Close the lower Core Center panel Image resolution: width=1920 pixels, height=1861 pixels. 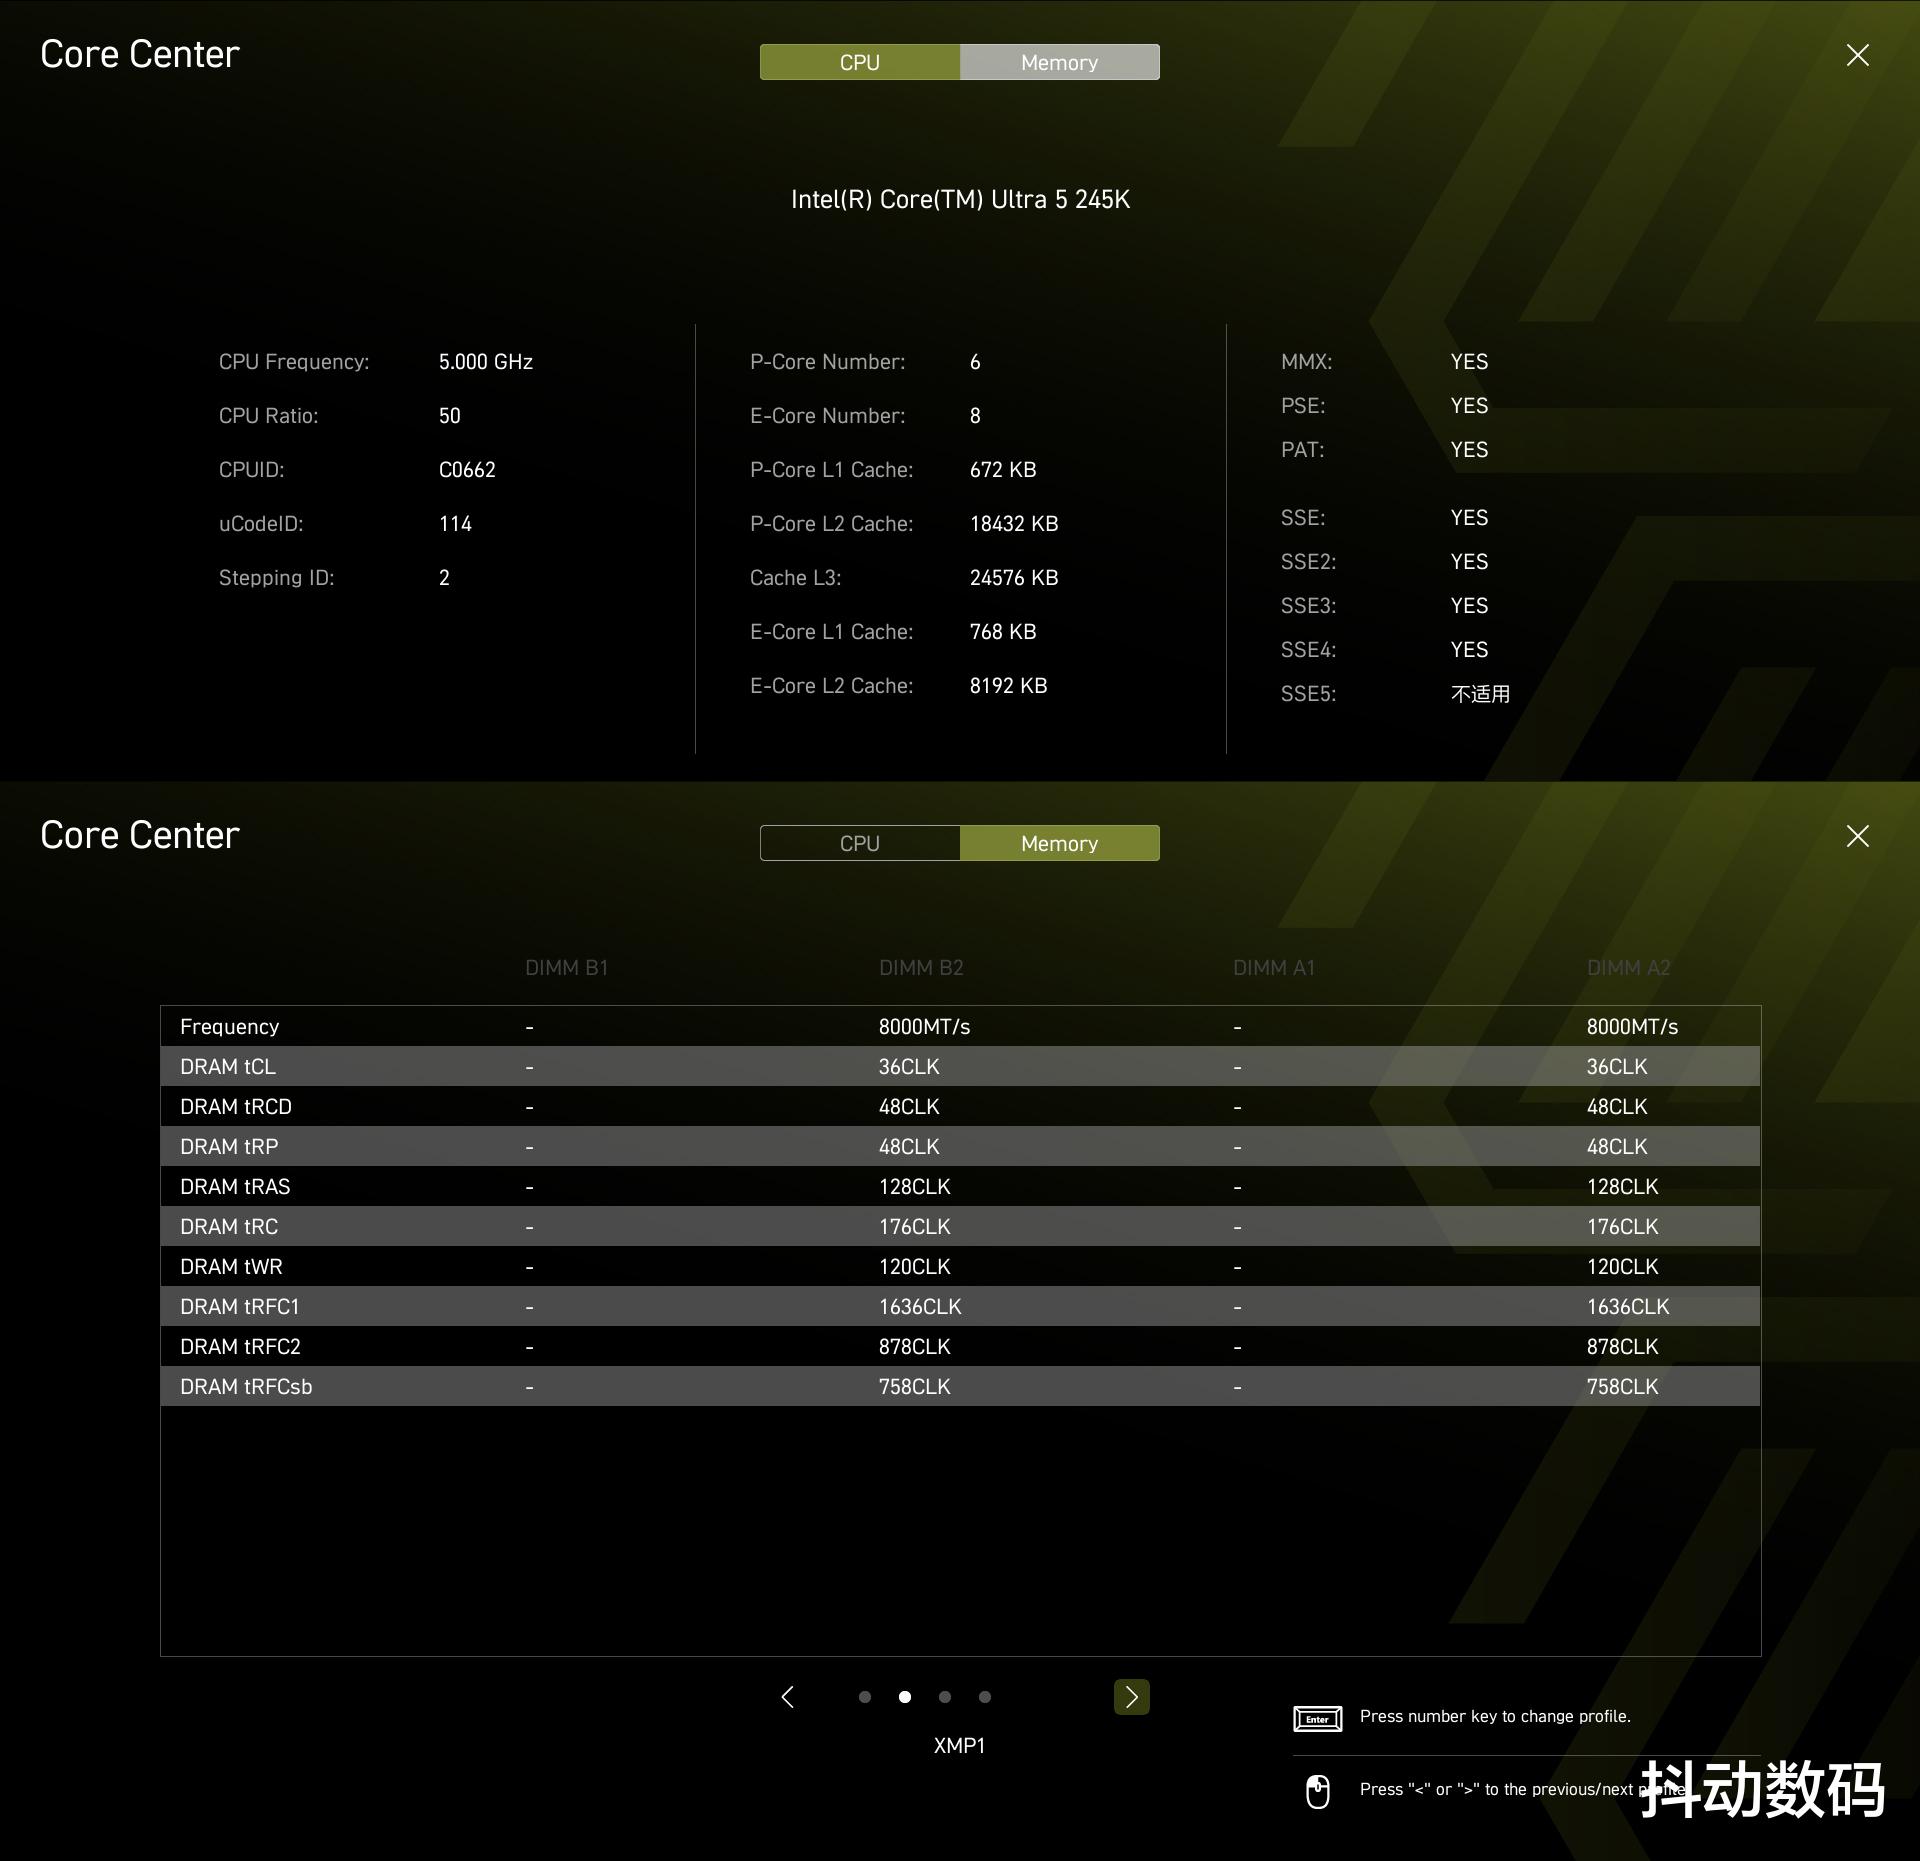pyautogui.click(x=1857, y=836)
